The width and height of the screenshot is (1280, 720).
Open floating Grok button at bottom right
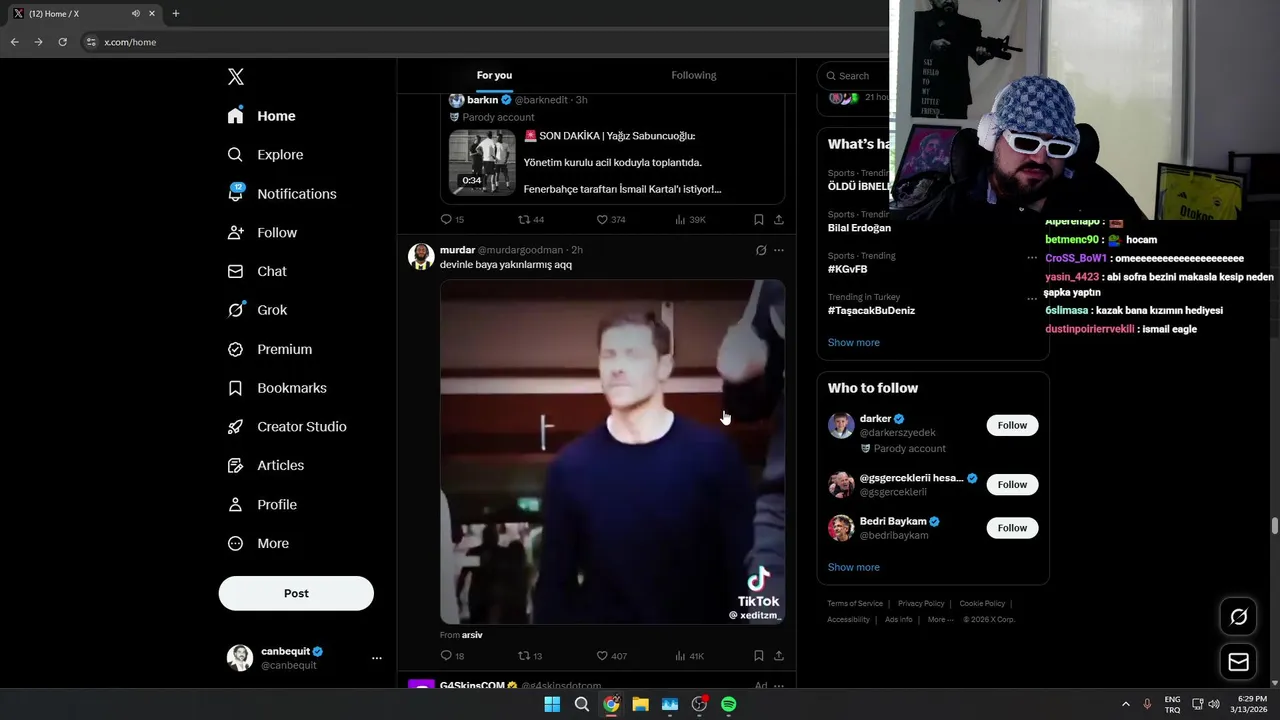[x=1238, y=617]
